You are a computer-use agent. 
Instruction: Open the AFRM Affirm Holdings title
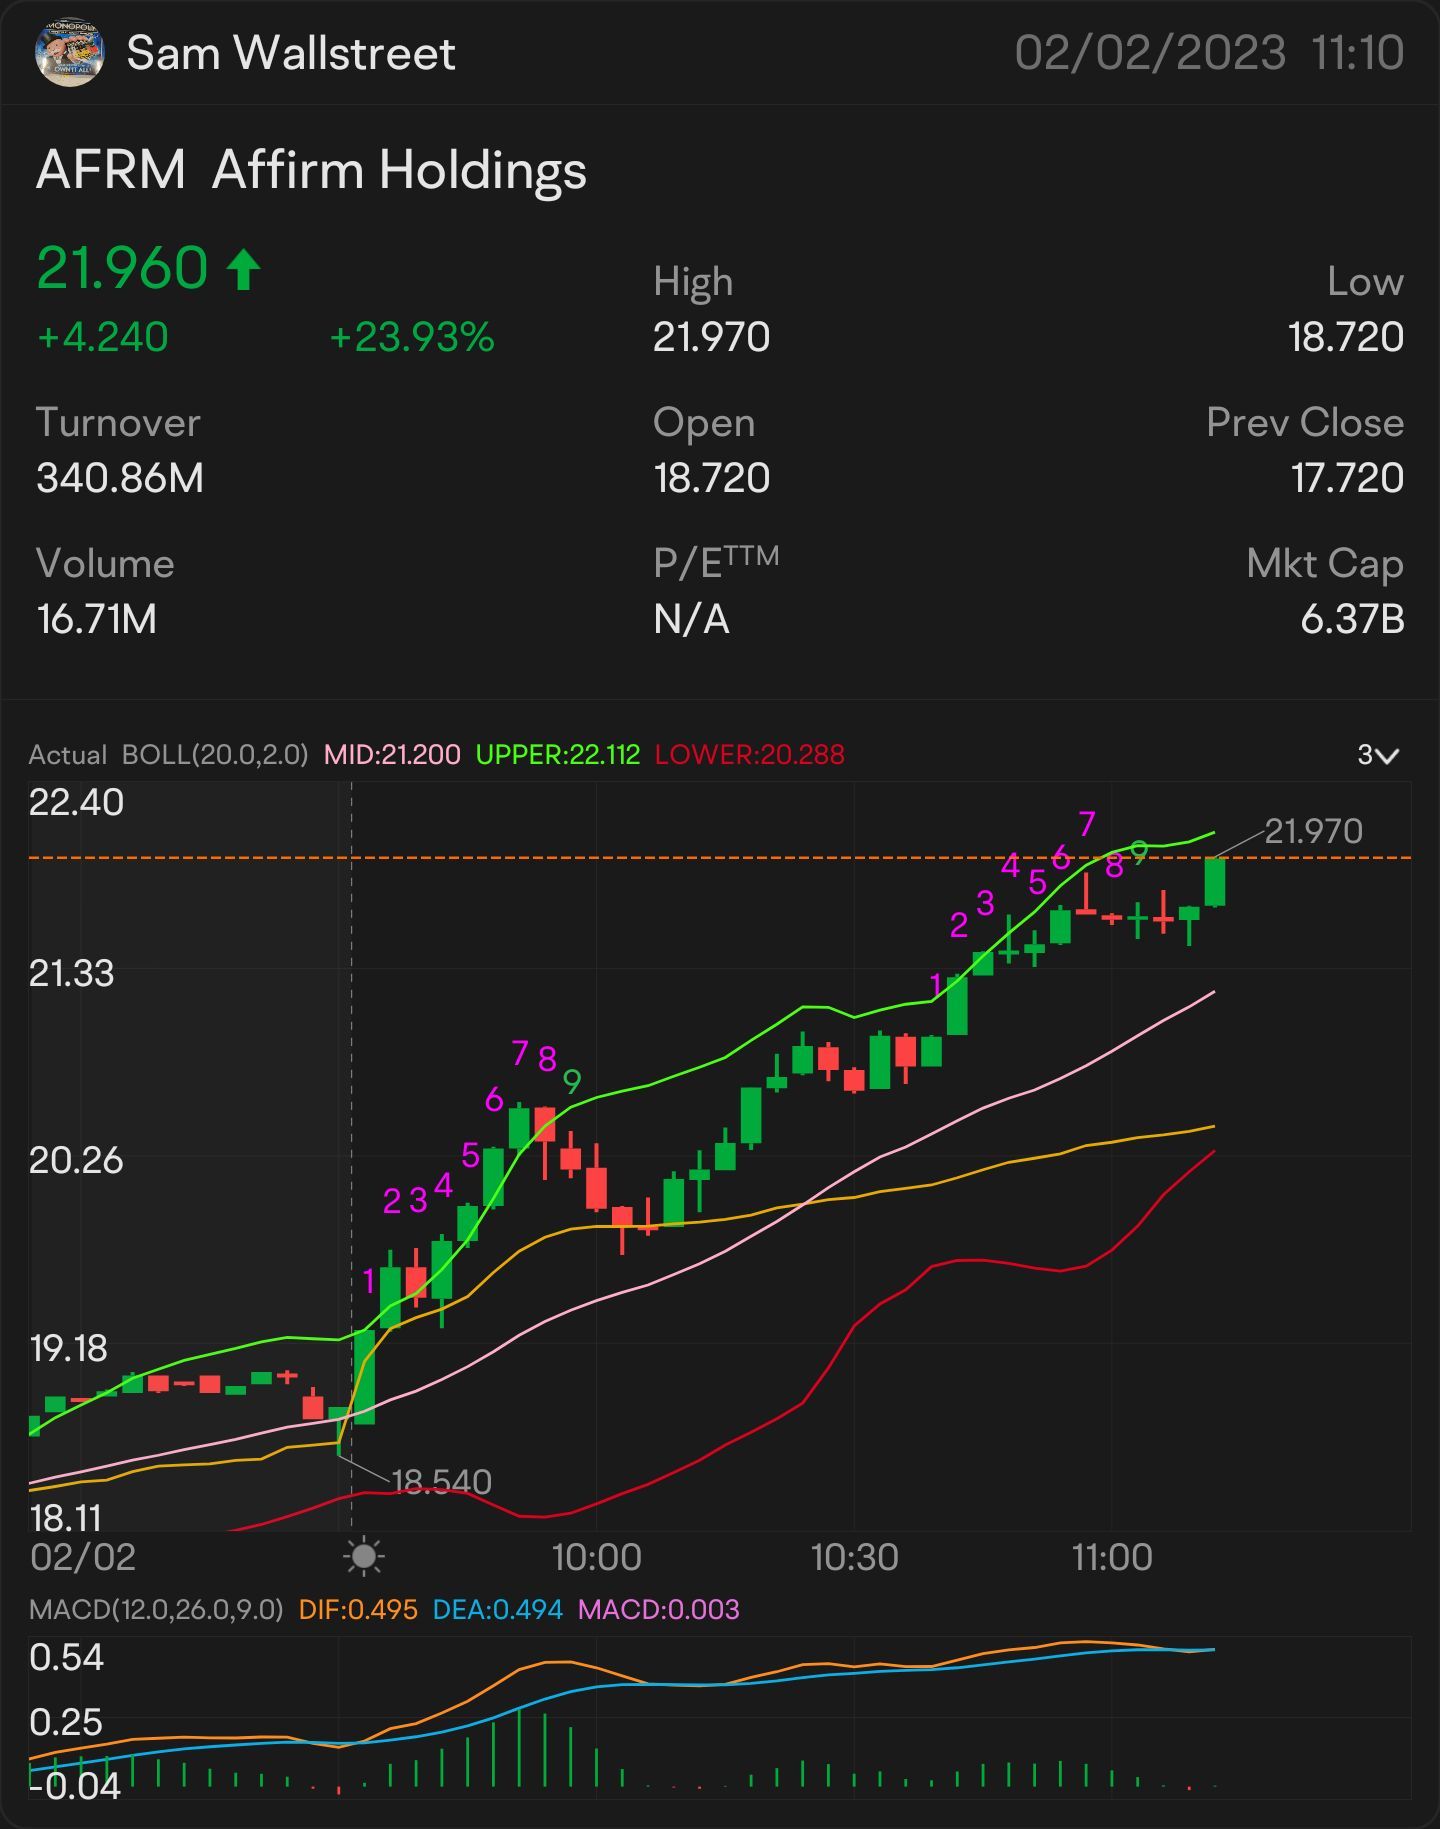click(311, 170)
